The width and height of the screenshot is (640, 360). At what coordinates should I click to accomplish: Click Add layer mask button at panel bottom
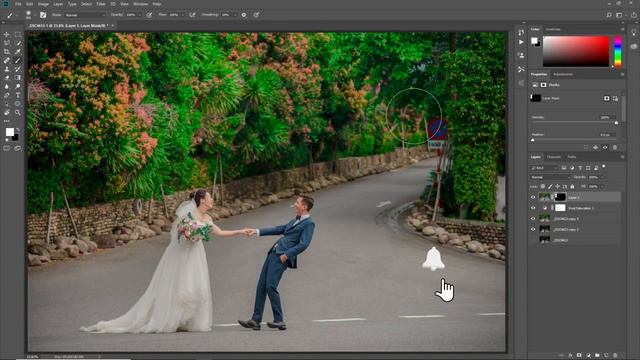pyautogui.click(x=579, y=355)
